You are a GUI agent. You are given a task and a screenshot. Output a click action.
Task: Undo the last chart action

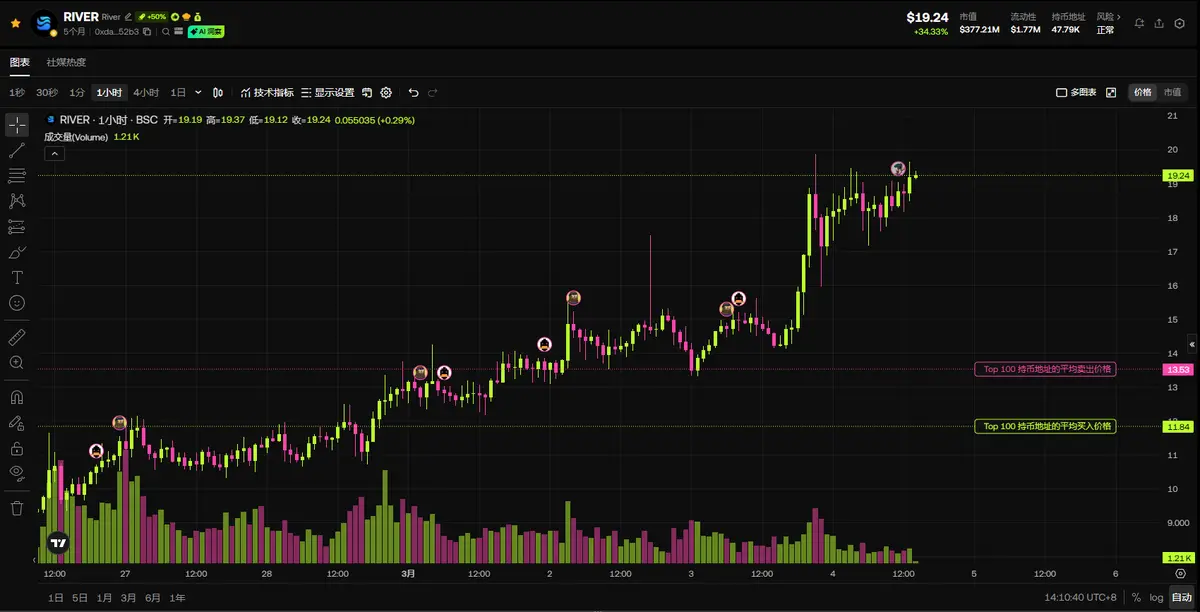(x=413, y=92)
